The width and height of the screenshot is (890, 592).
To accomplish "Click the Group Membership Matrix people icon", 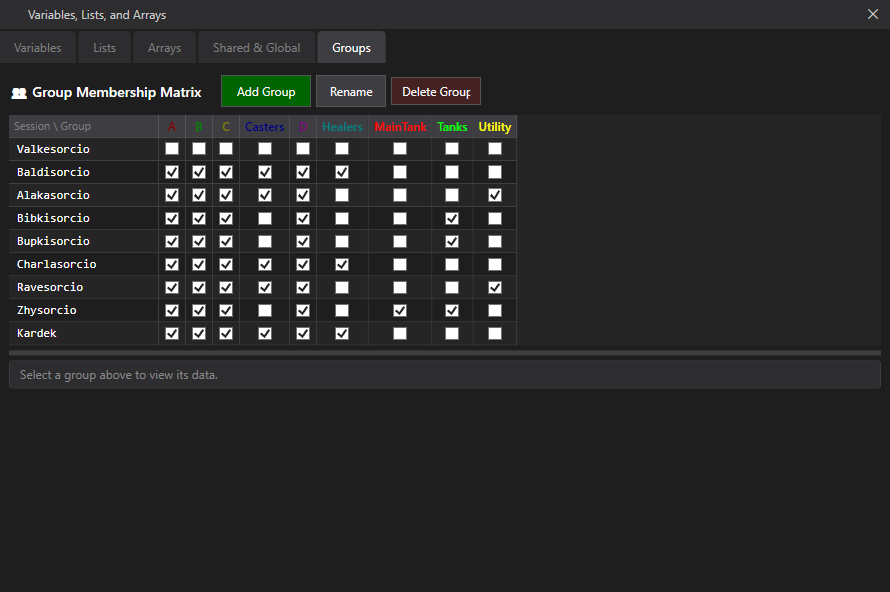I will [19, 93].
